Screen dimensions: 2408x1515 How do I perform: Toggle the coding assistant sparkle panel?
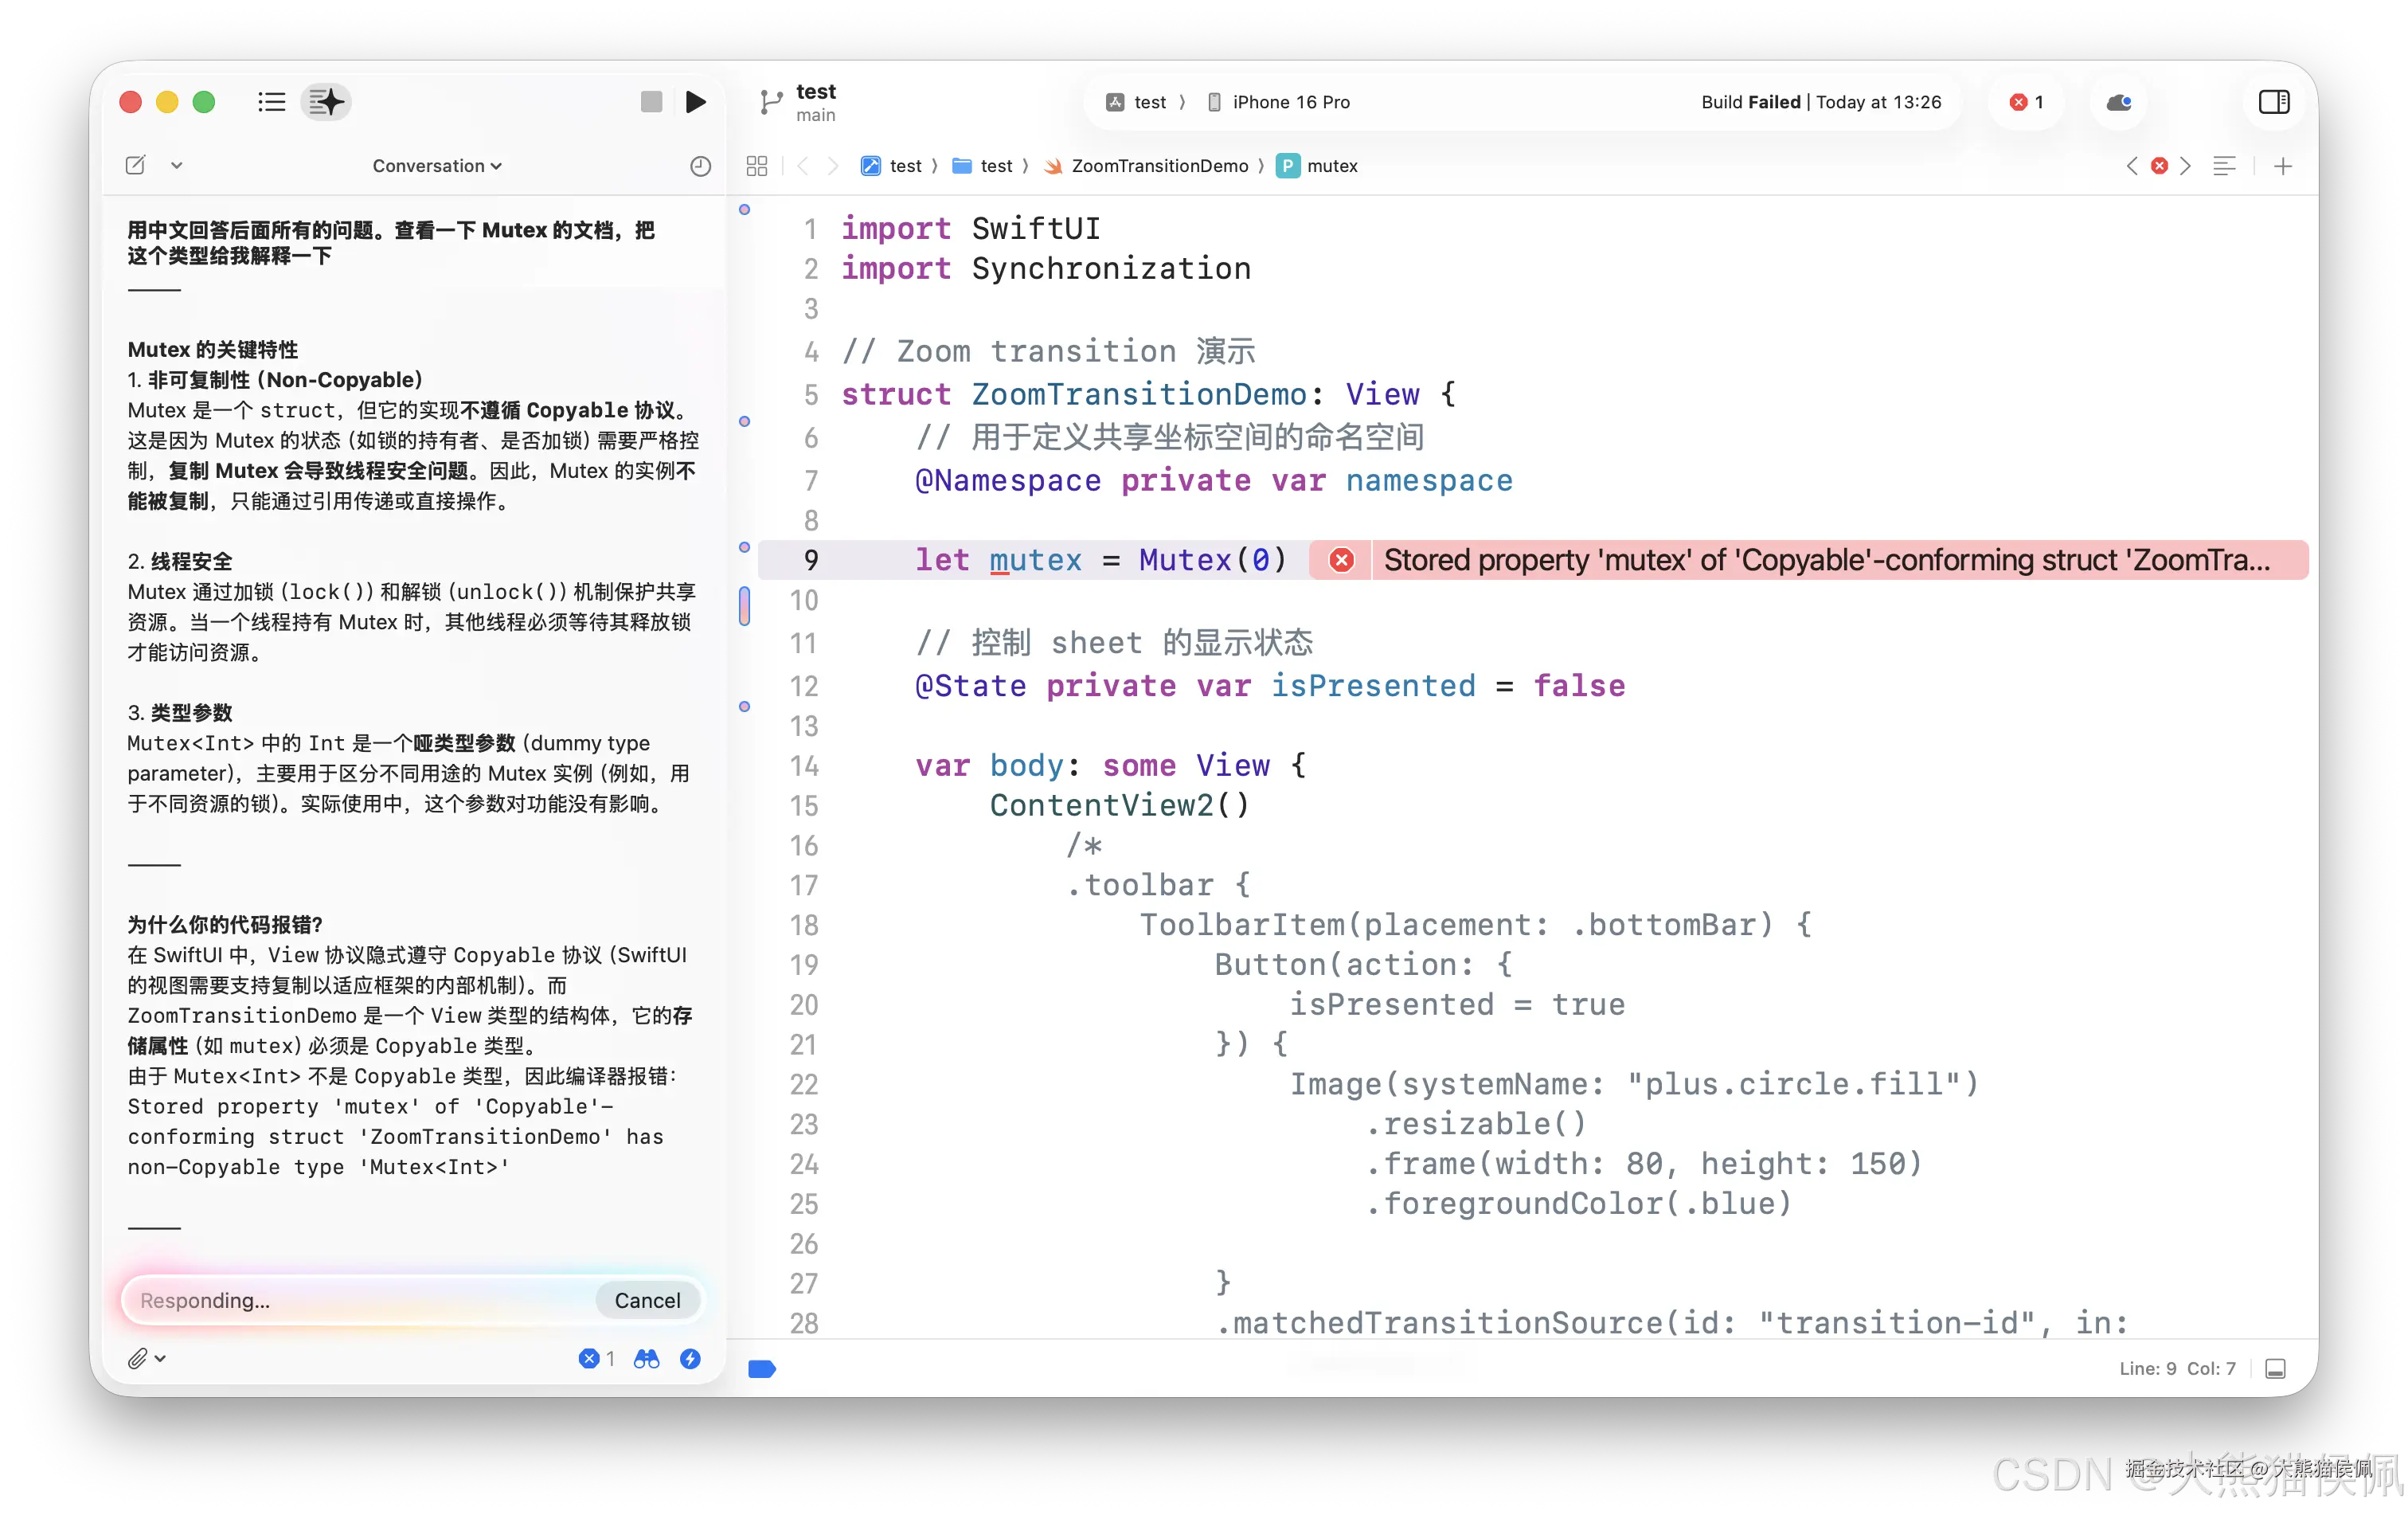point(326,102)
